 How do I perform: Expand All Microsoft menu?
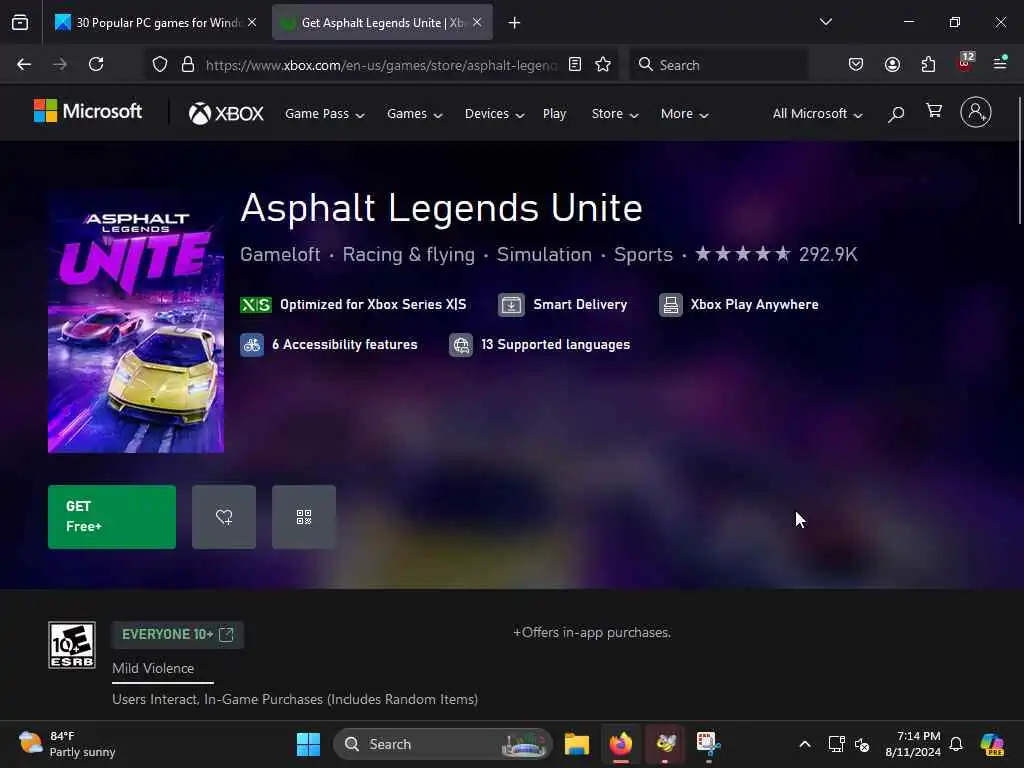818,114
